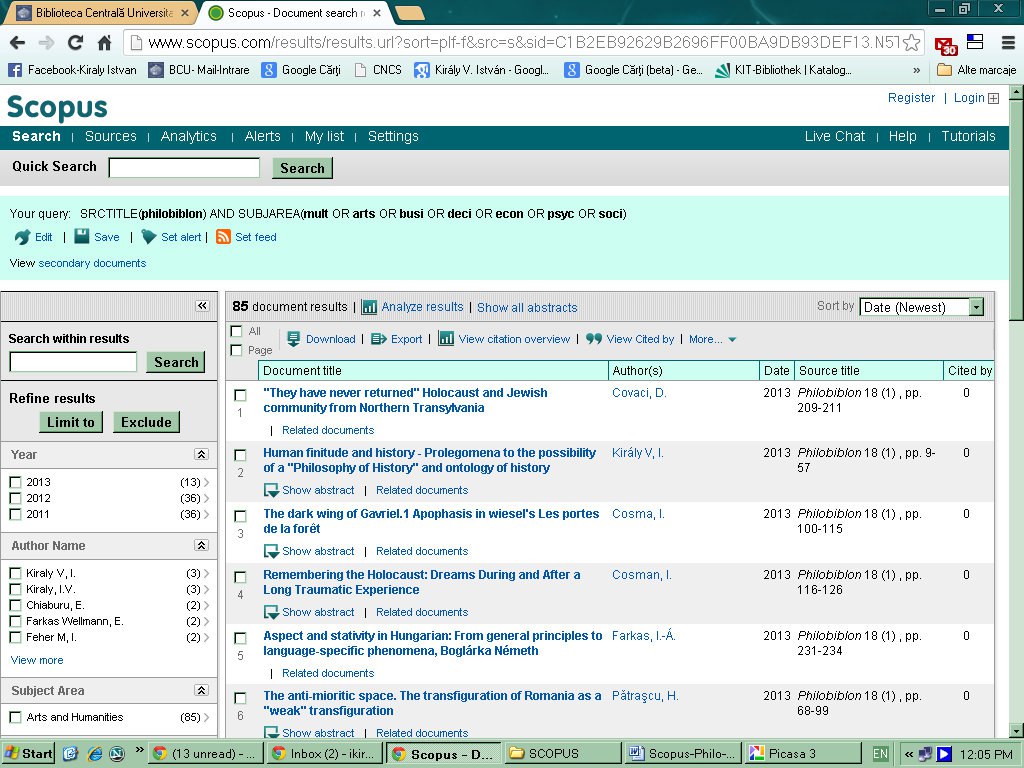Viewport: 1024px width, 768px height.
Task: Tick the Arts and Humanities subject checkbox
Action: [x=16, y=717]
